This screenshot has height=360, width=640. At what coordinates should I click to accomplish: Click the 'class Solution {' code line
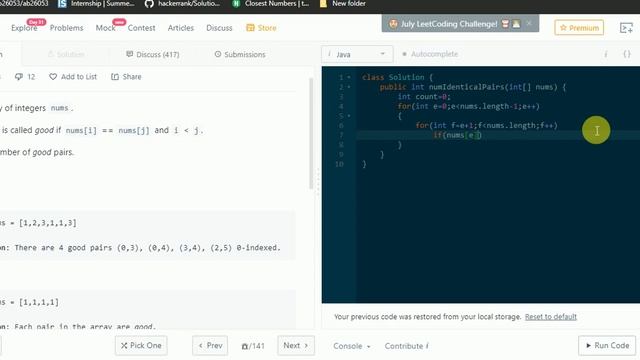tap(397, 77)
